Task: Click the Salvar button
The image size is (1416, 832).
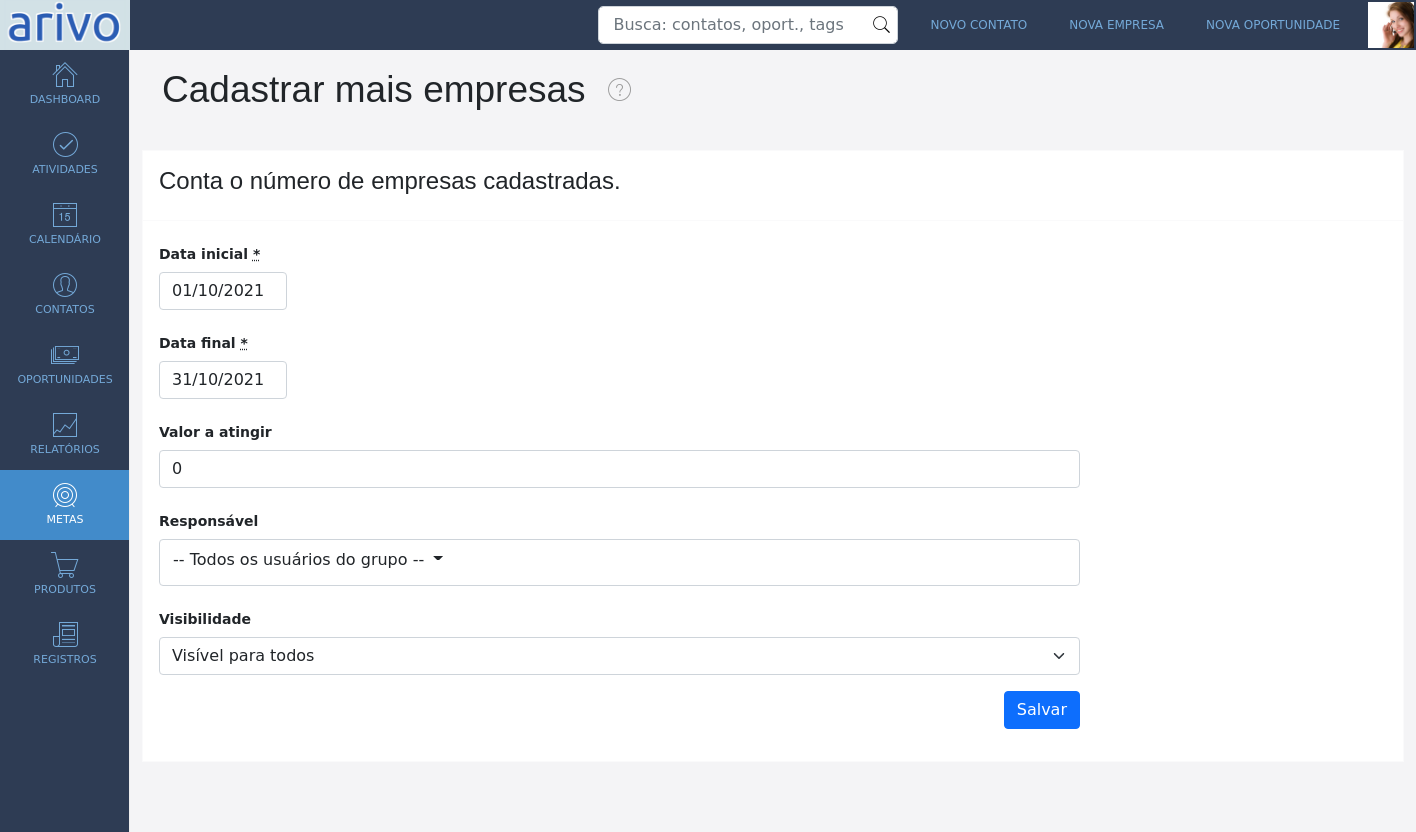Action: point(1042,710)
